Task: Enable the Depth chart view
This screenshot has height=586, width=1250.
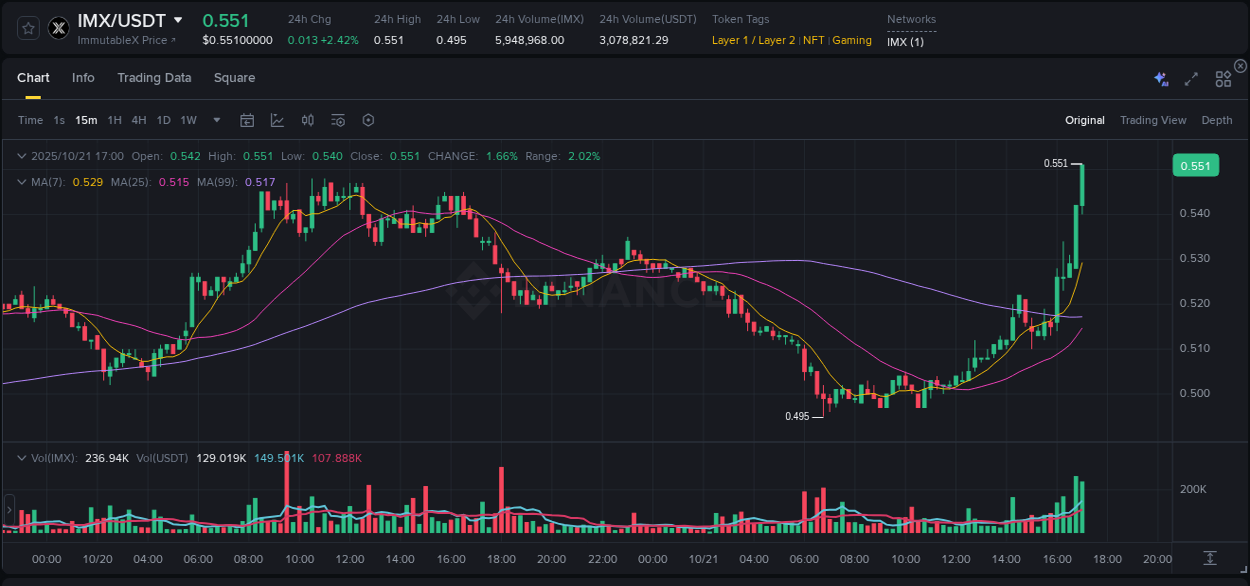Action: point(1216,120)
